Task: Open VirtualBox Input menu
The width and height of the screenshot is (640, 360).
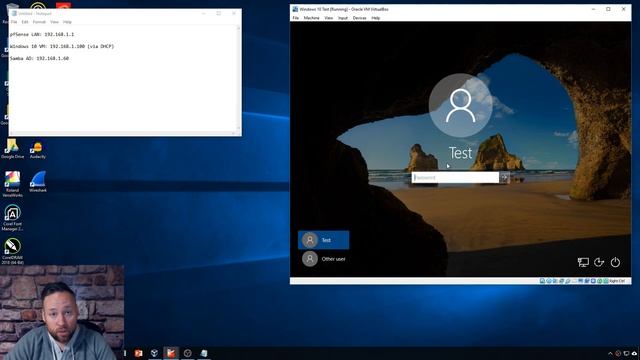Action: tap(343, 18)
